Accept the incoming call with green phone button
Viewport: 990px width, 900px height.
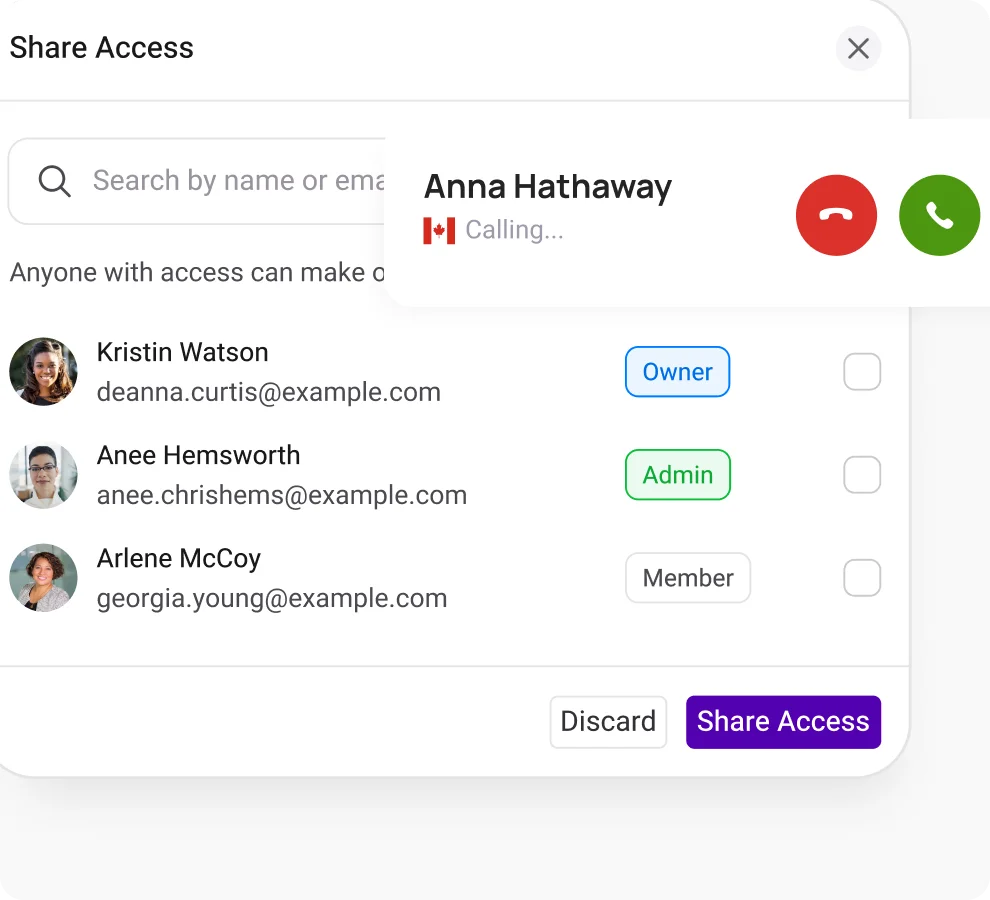tap(939, 215)
